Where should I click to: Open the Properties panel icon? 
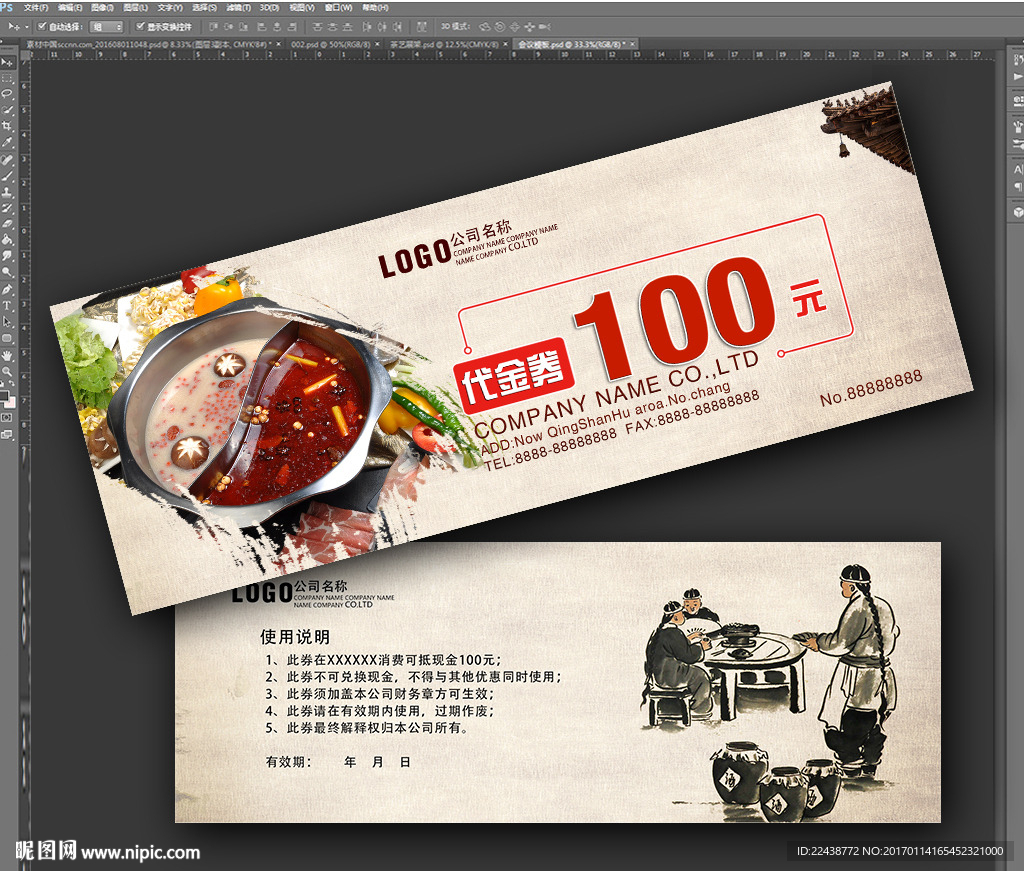click(x=1017, y=101)
